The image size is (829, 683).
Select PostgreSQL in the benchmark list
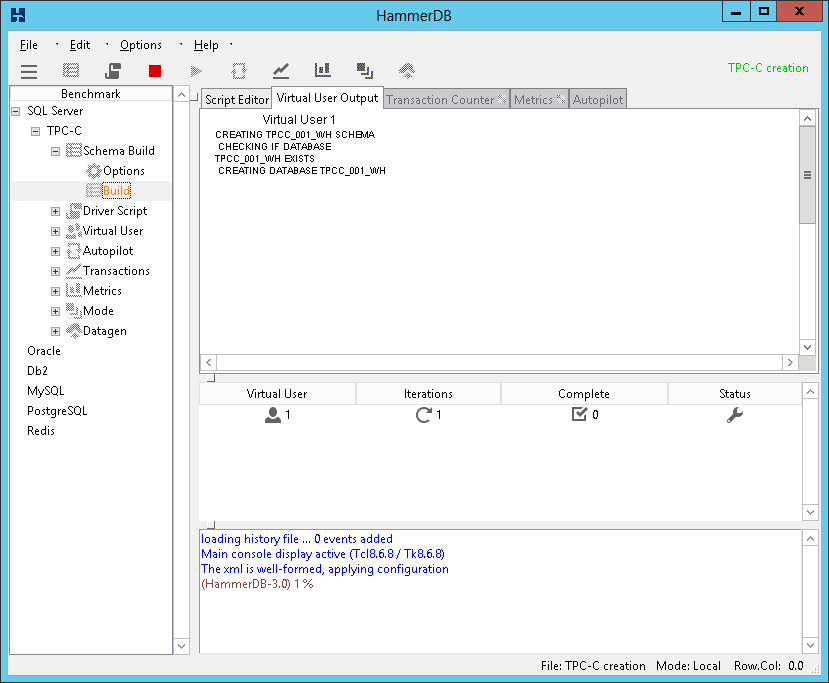click(57, 411)
